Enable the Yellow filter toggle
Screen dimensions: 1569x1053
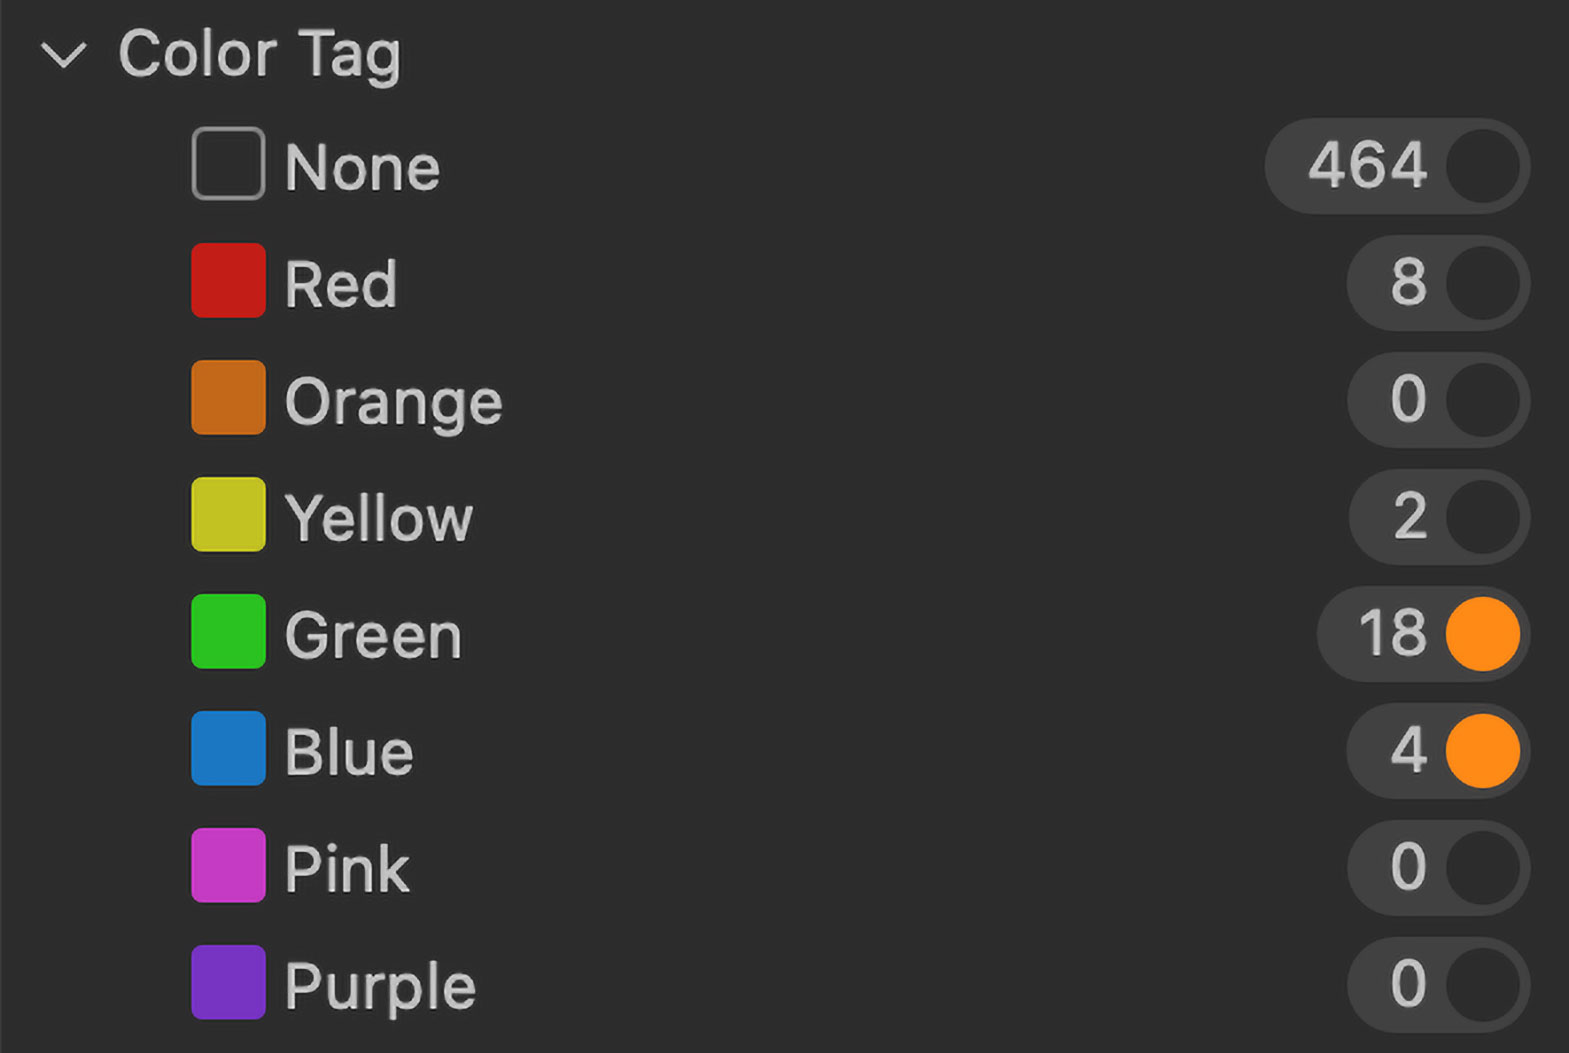click(1482, 517)
